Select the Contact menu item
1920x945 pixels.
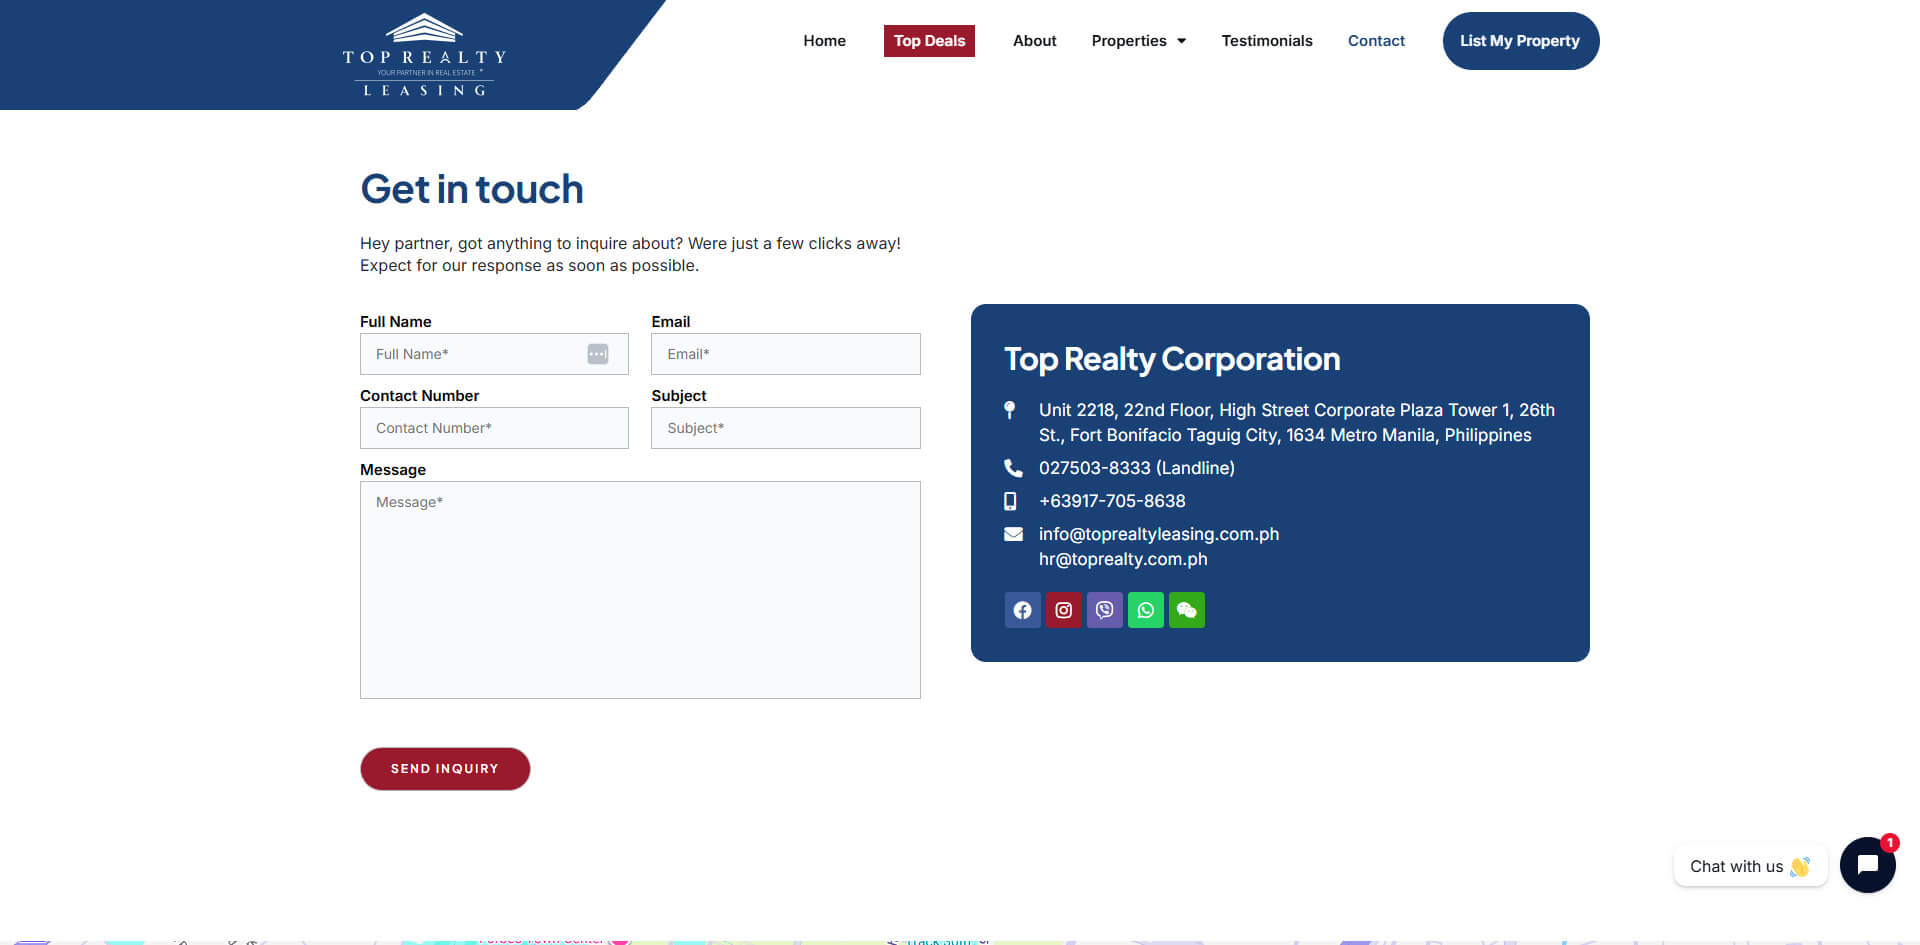click(x=1376, y=41)
